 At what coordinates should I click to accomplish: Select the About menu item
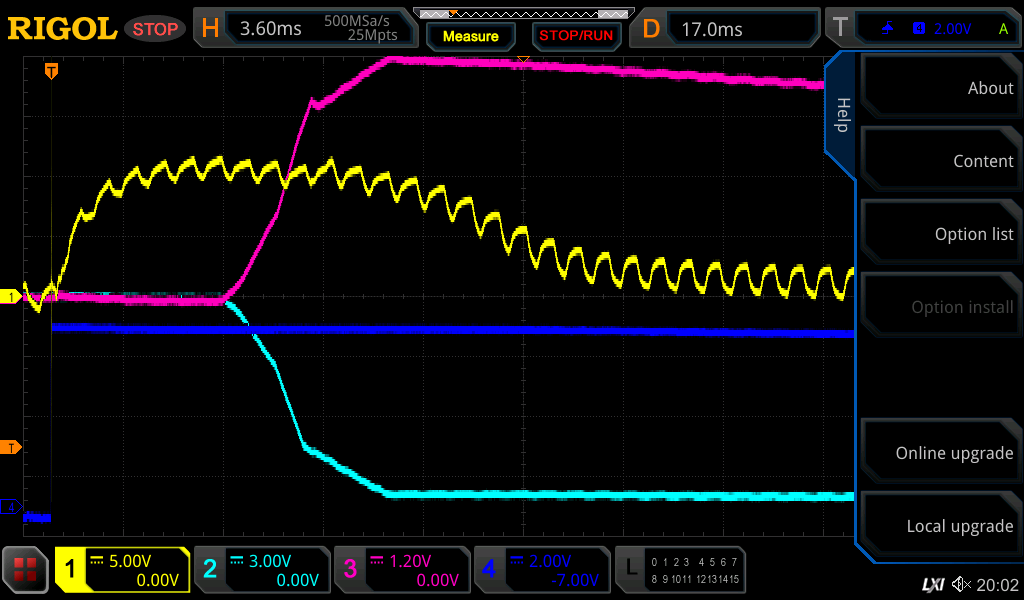point(940,88)
